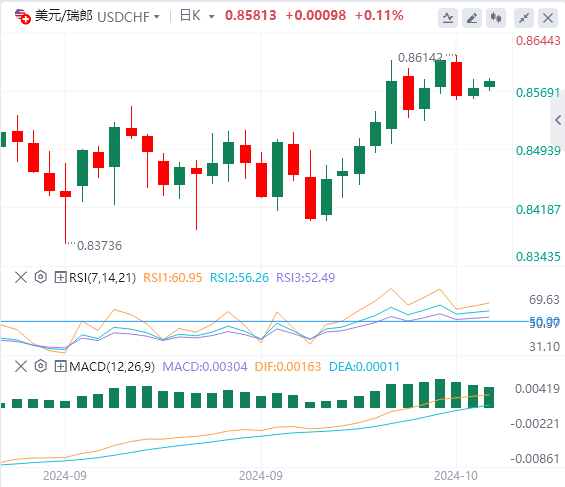The height and width of the screenshot is (487, 565).
Task: Click the MACD axis value -0.00221
Action: tap(535, 424)
